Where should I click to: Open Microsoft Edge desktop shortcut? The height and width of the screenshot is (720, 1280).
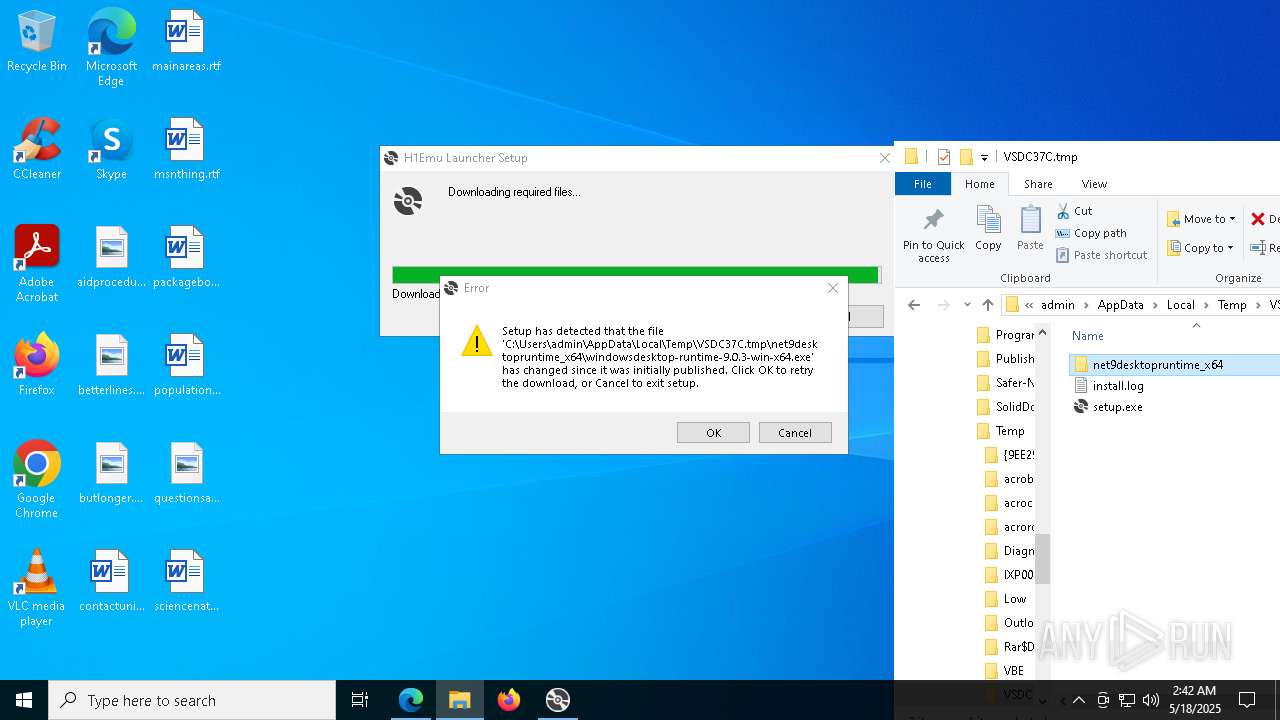[111, 48]
